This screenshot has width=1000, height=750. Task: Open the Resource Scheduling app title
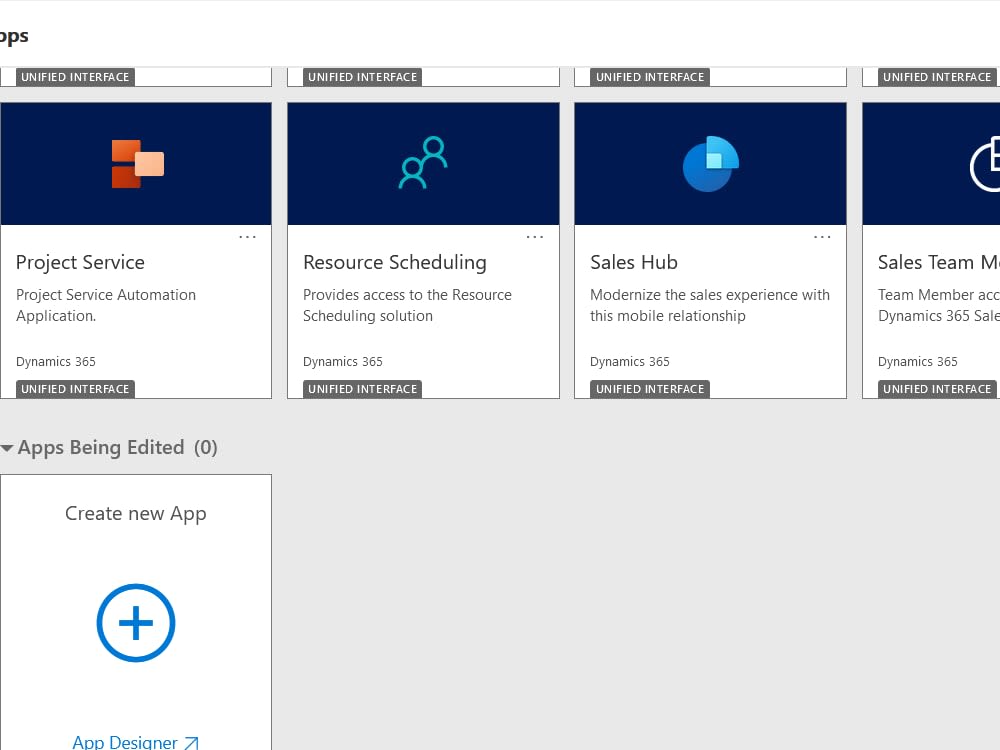pyautogui.click(x=395, y=262)
